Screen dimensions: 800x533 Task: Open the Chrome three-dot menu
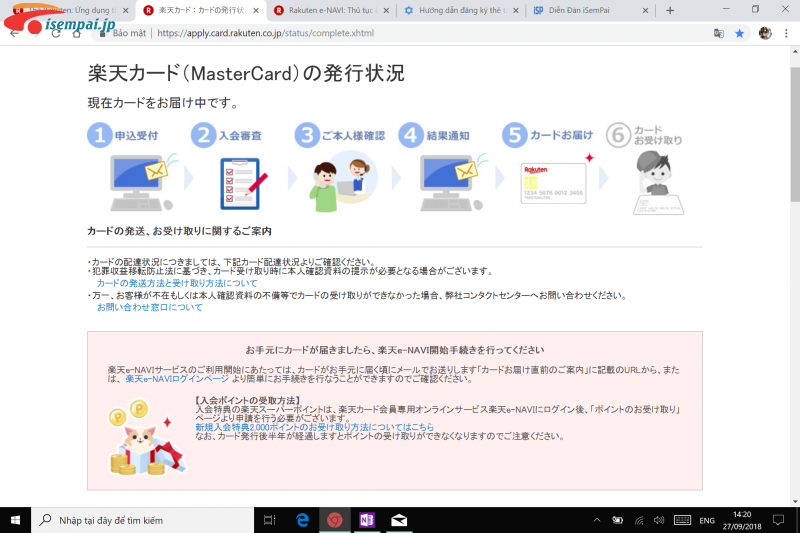pyautogui.click(x=786, y=33)
